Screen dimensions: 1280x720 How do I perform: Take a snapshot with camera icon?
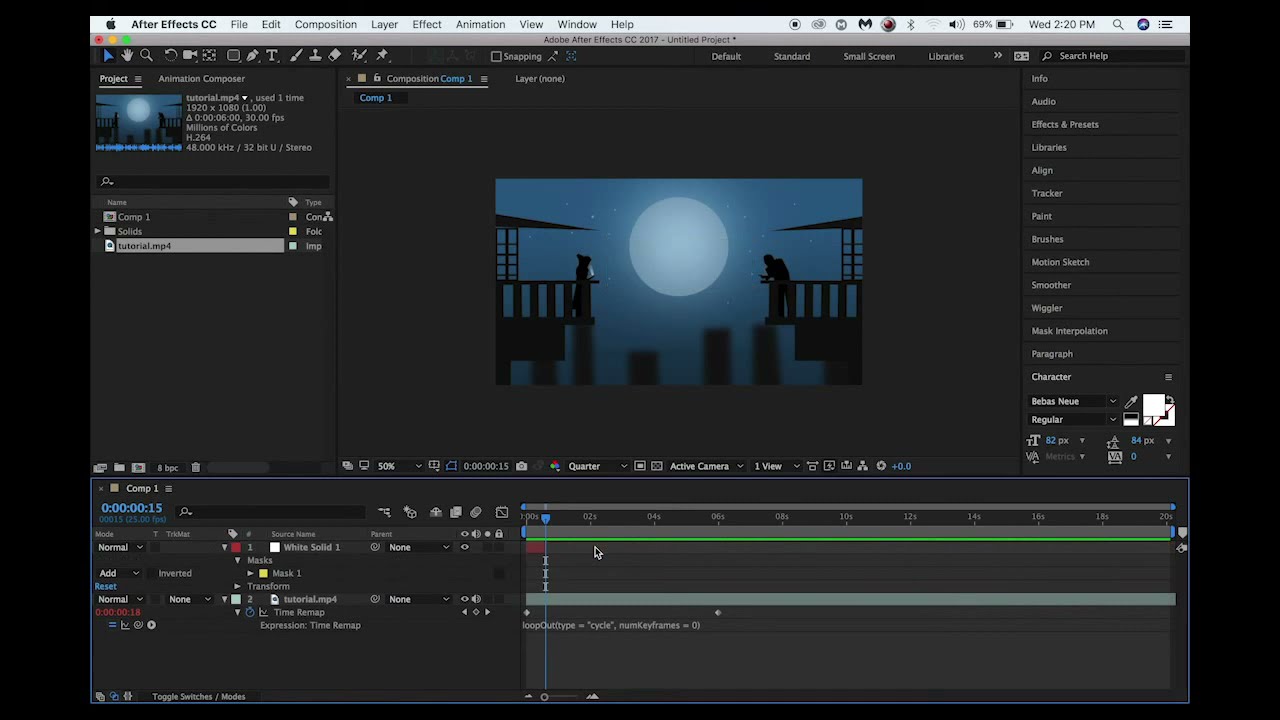(x=521, y=466)
